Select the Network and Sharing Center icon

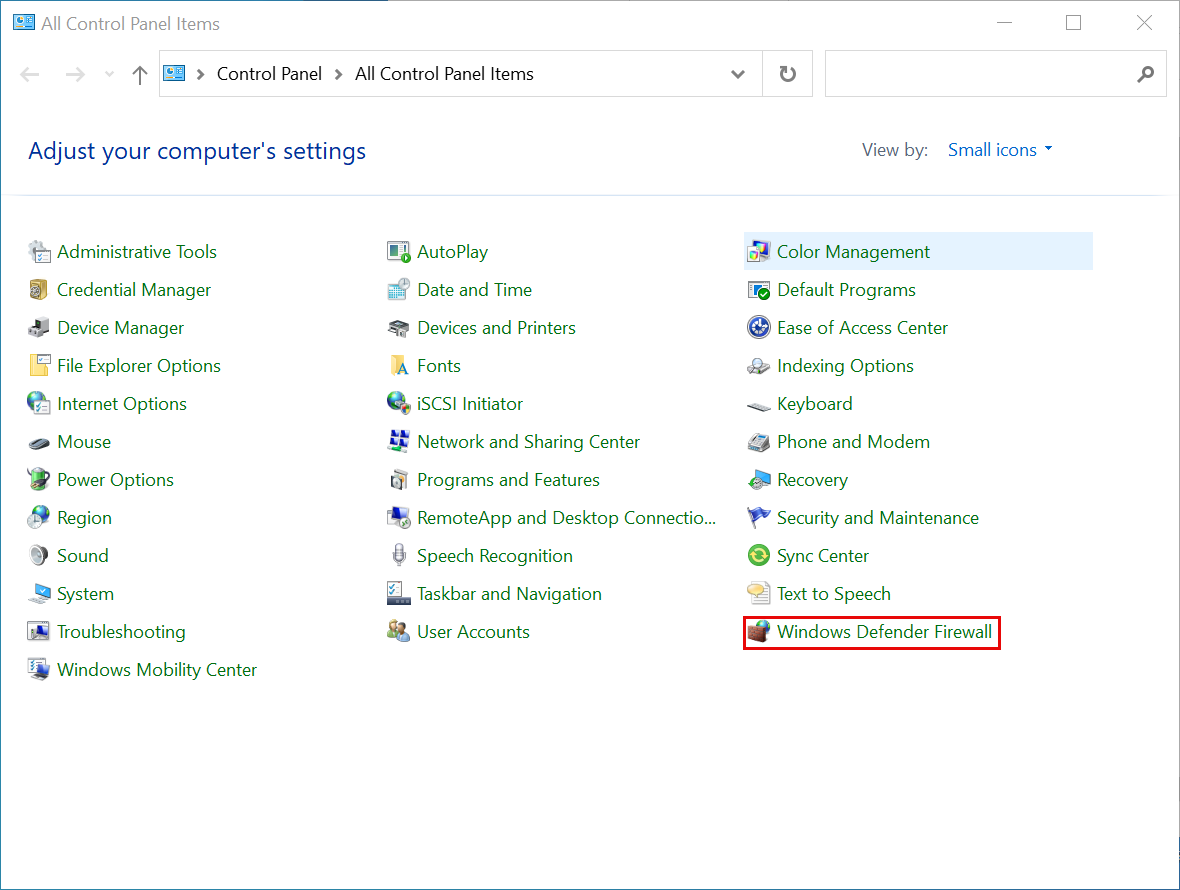click(x=399, y=442)
